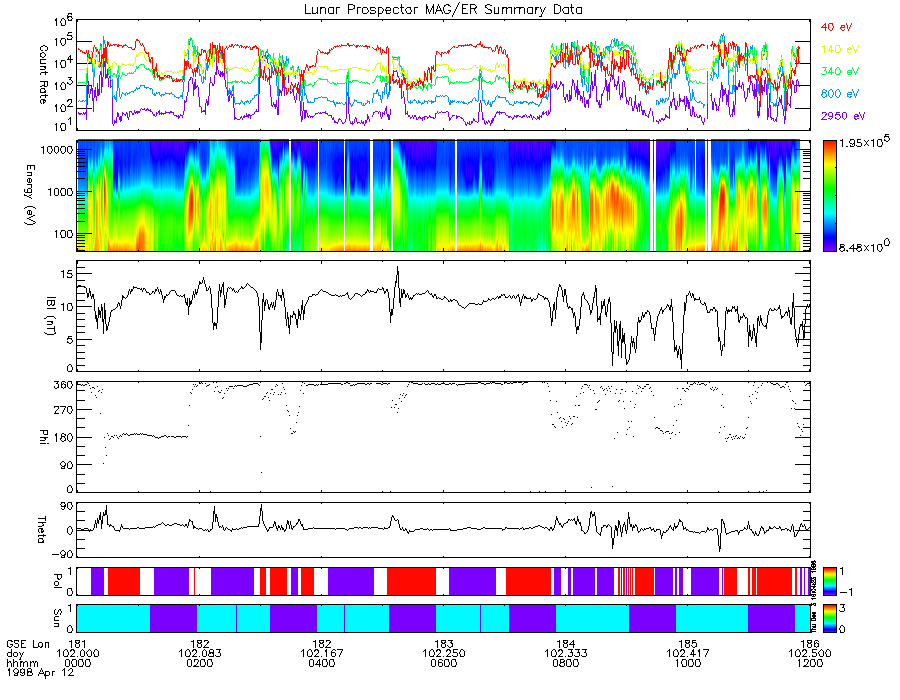This screenshot has width=900, height=700.
Task: Click the 0400 hhmm tick label
Action: 321,663
